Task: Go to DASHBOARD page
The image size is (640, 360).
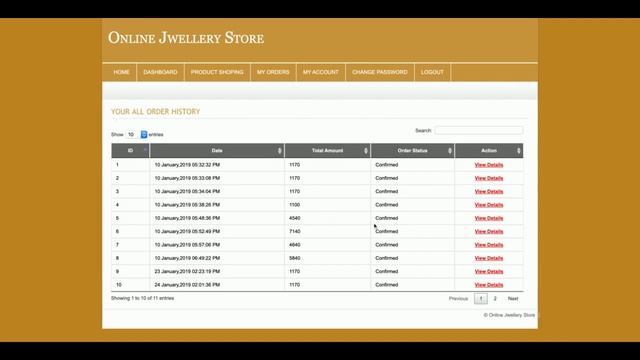Action: click(x=160, y=72)
